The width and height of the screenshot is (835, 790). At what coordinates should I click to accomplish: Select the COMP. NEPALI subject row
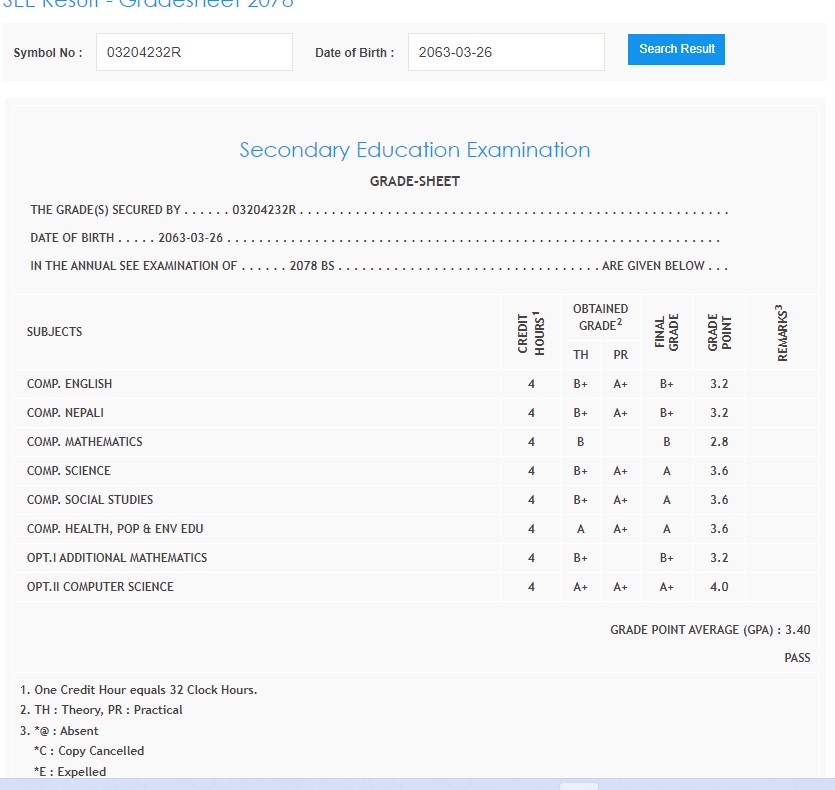66,413
